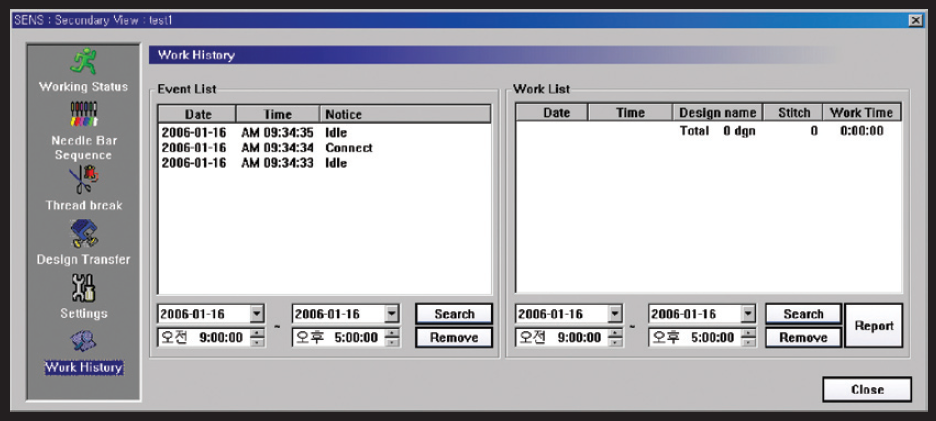The image size is (936, 421).
Task: Open the Settings tools icon
Action: click(84, 288)
